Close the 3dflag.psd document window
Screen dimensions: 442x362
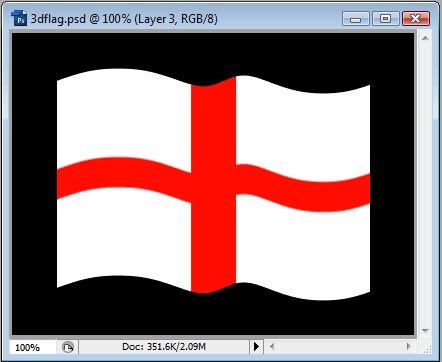coord(415,19)
